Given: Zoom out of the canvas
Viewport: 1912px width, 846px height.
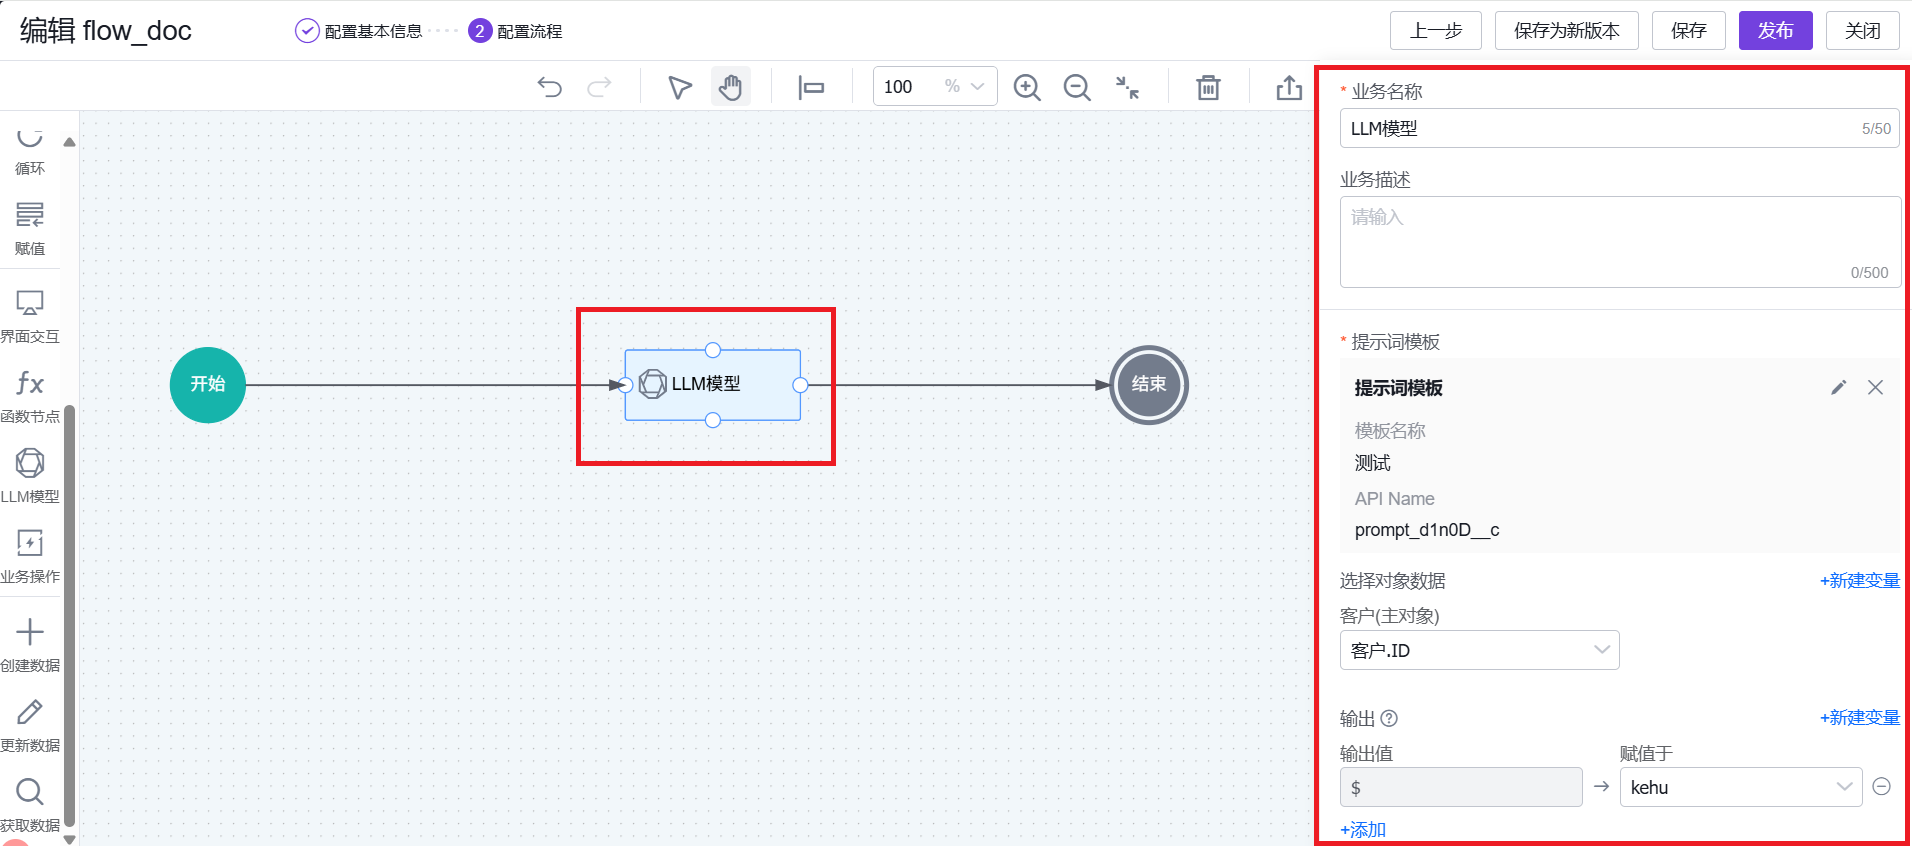Looking at the screenshot, I should point(1077,87).
